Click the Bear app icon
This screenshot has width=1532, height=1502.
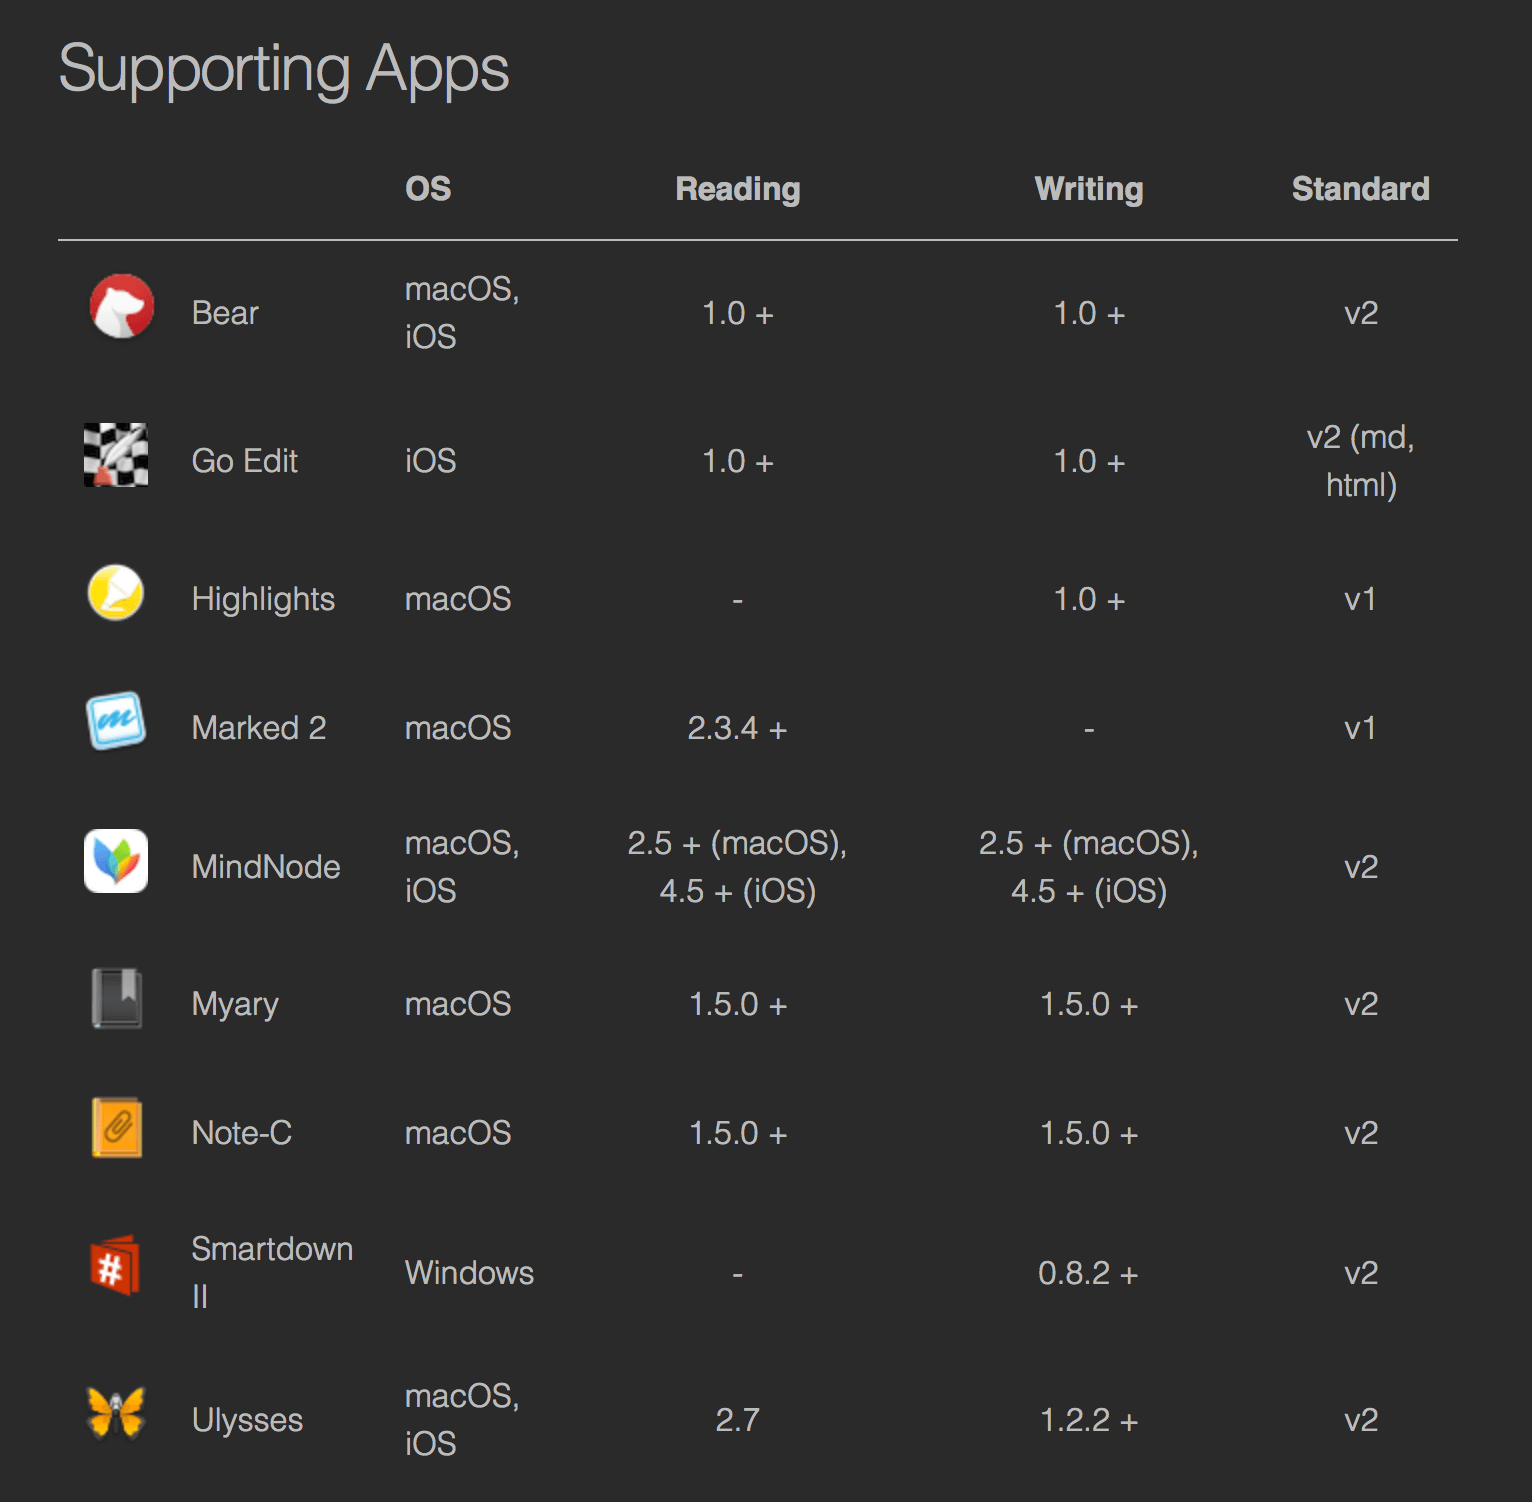(121, 307)
